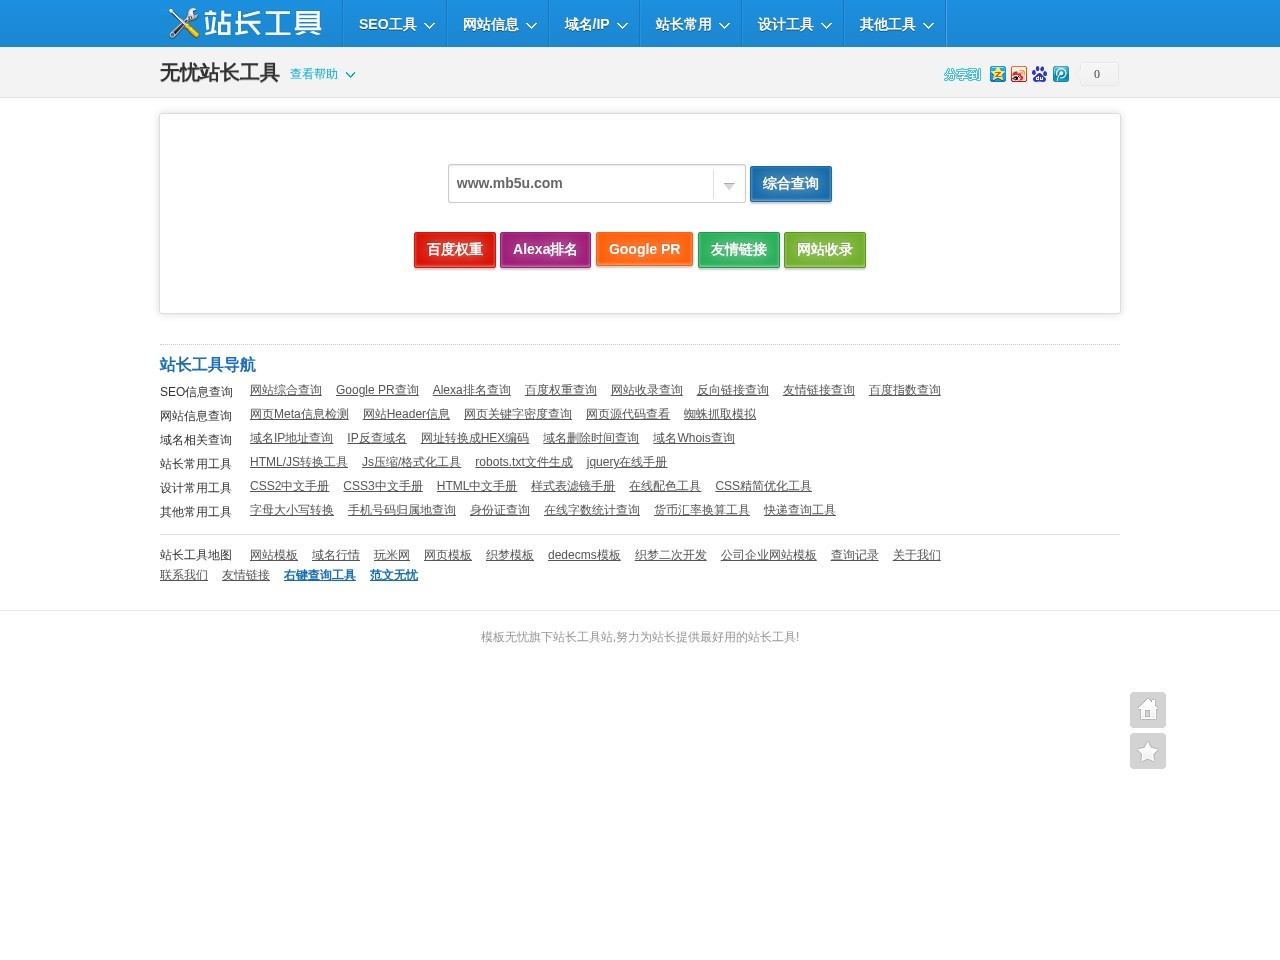Screen dimensions: 1280x960
Task: Open the 友情链接查询 link
Action: [x=819, y=390]
